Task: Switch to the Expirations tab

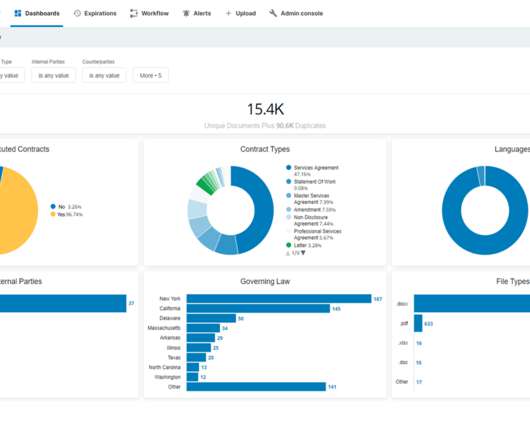Action: (x=95, y=14)
